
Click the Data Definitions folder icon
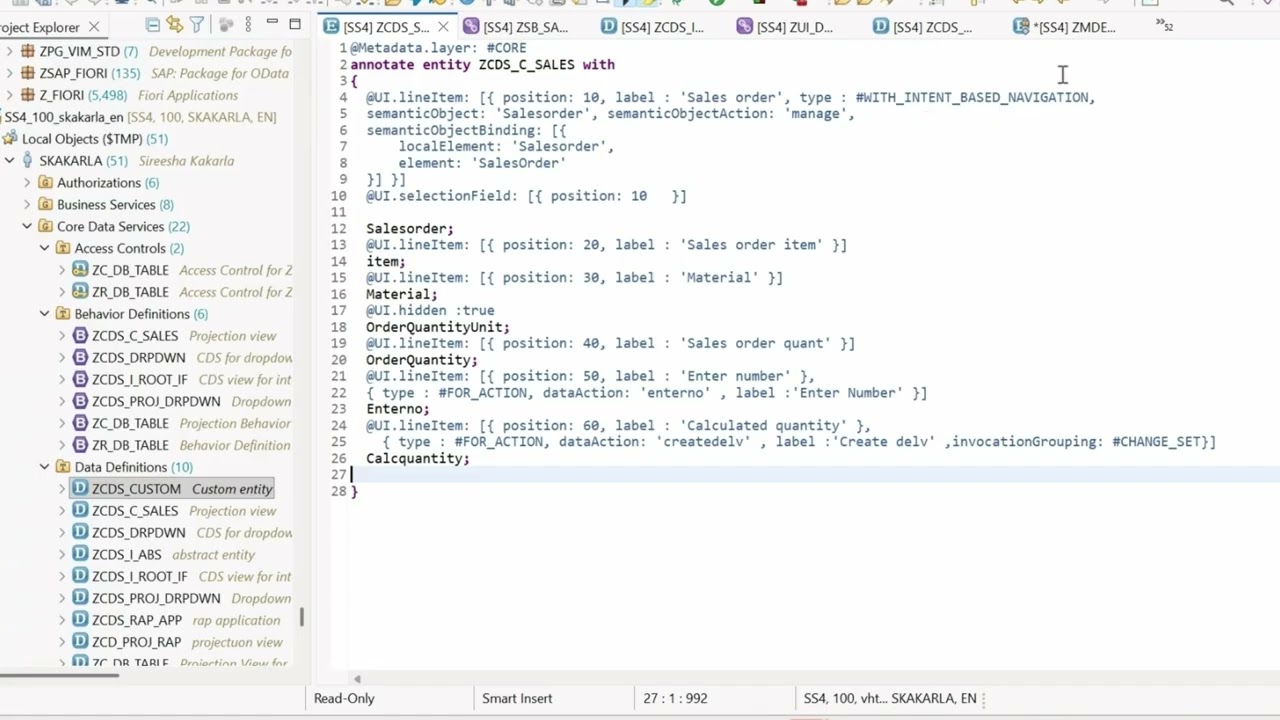pos(63,467)
